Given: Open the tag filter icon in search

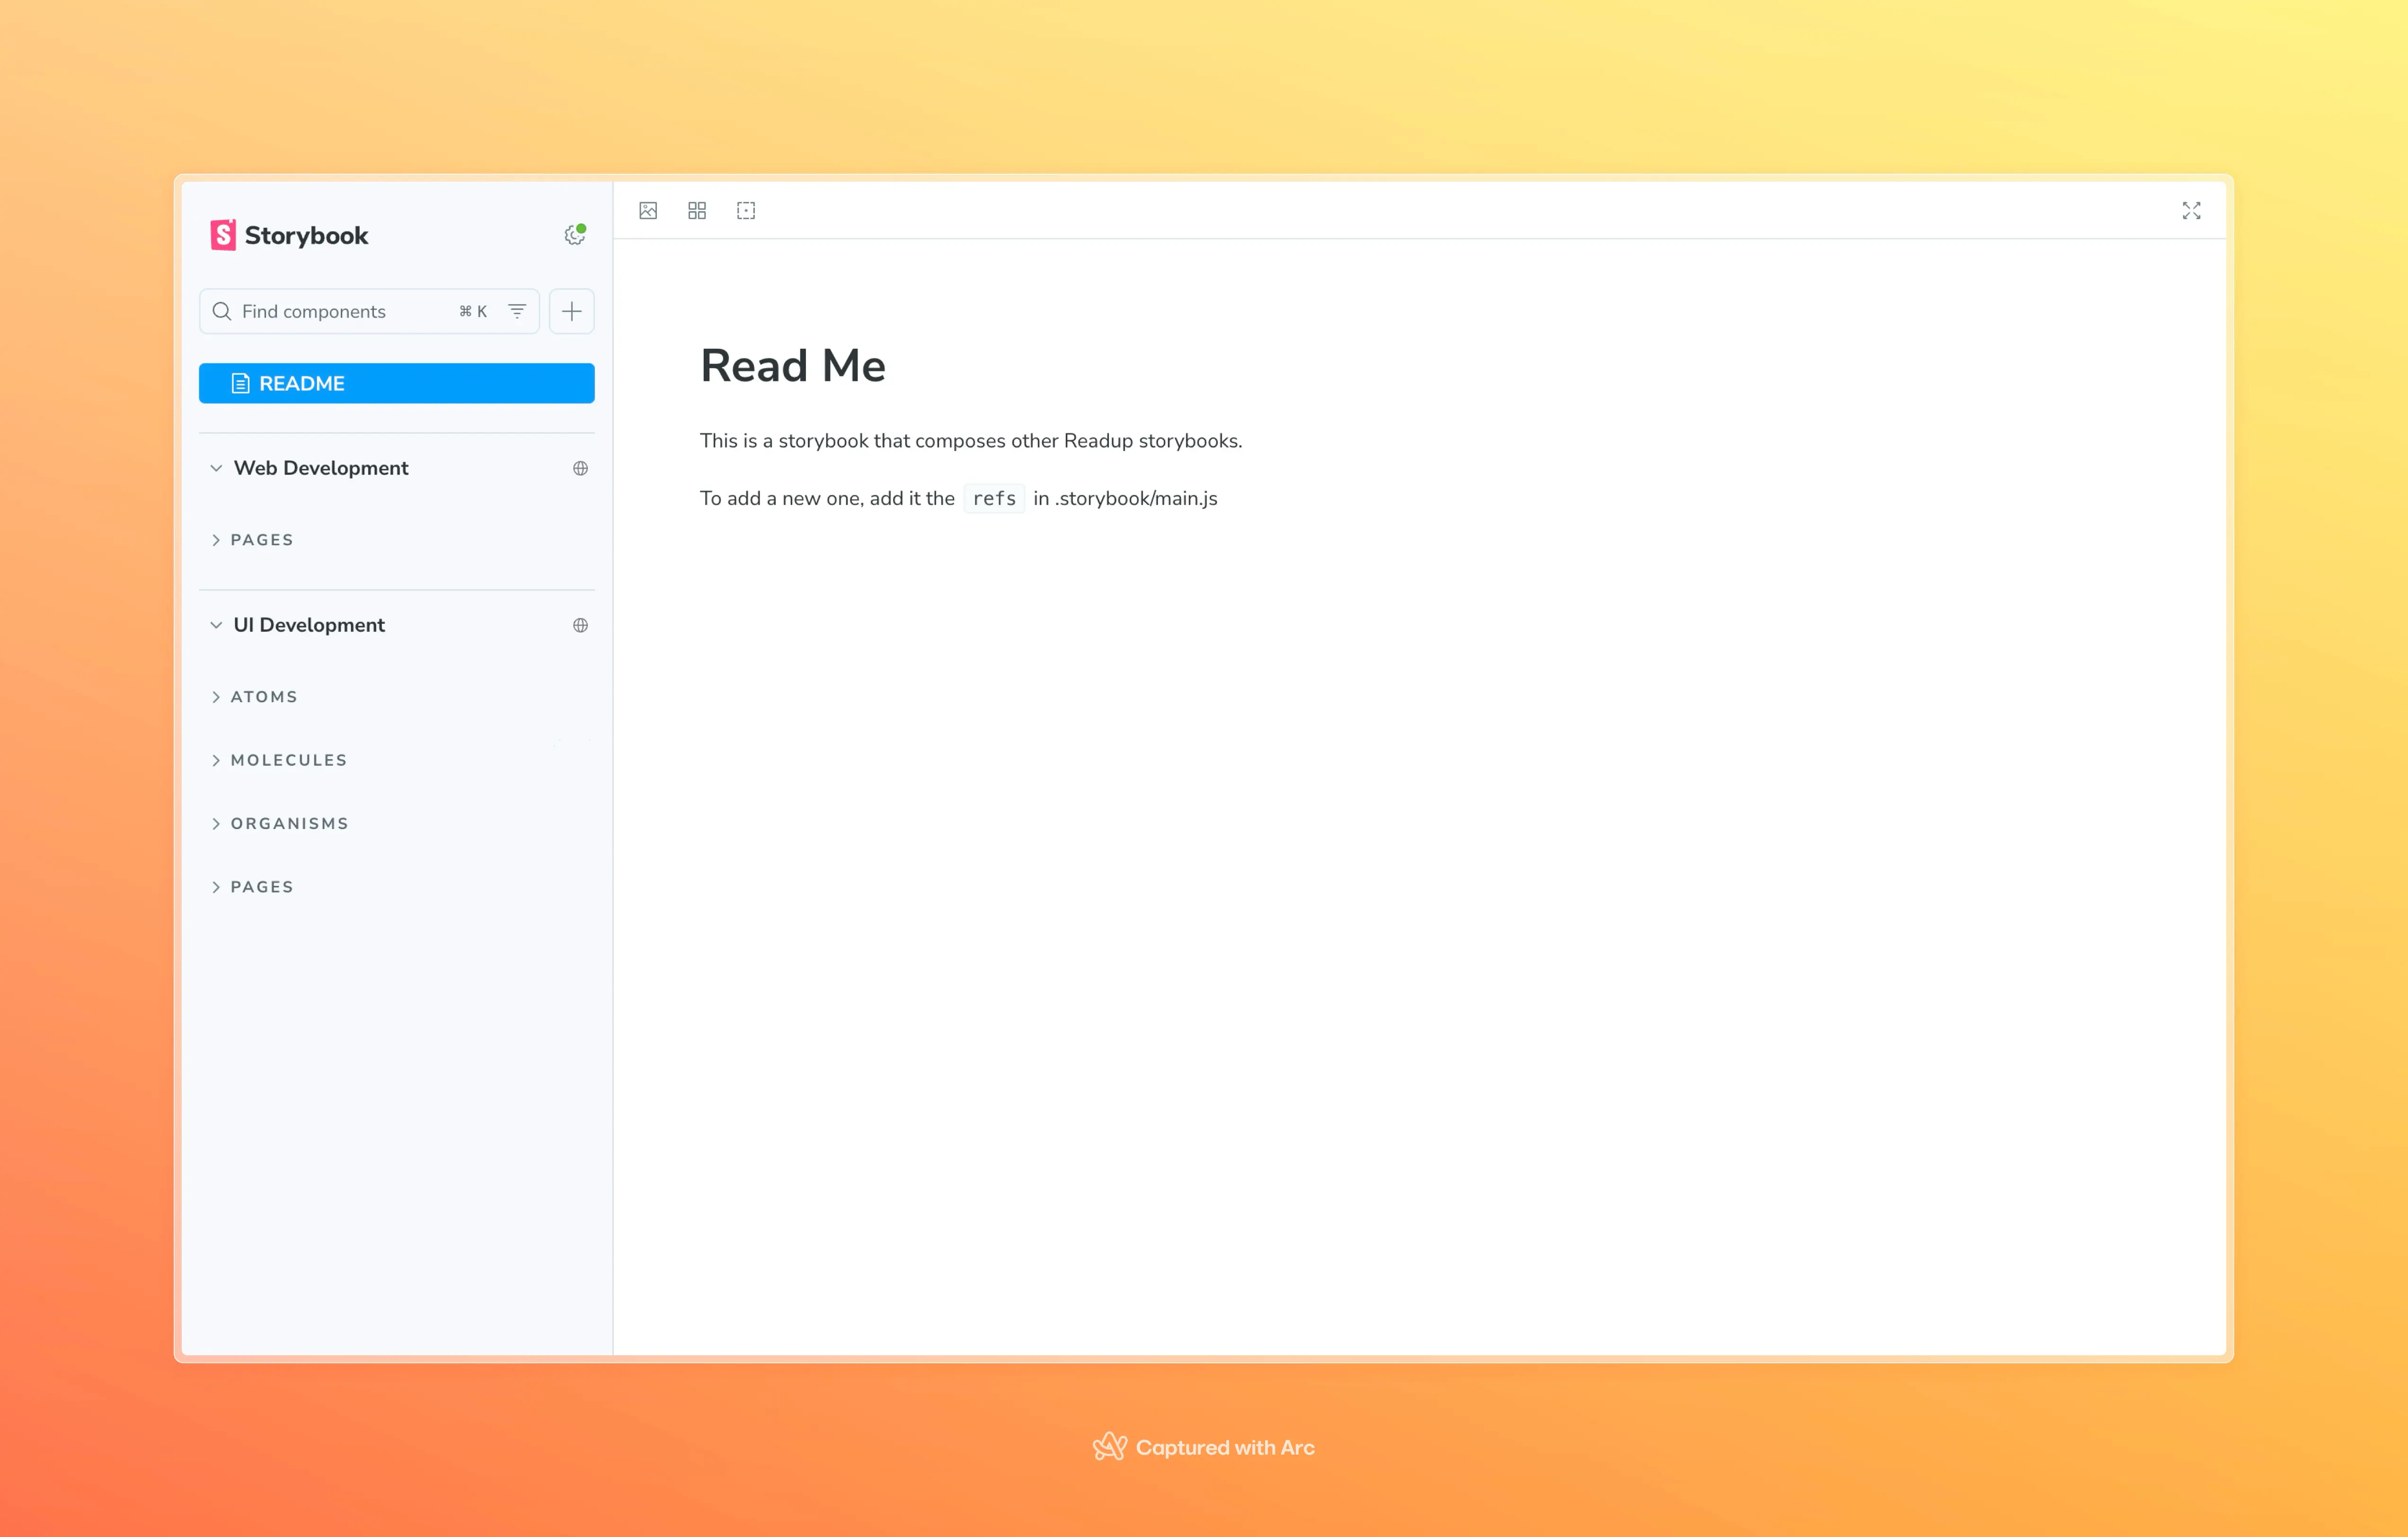Looking at the screenshot, I should pos(517,311).
